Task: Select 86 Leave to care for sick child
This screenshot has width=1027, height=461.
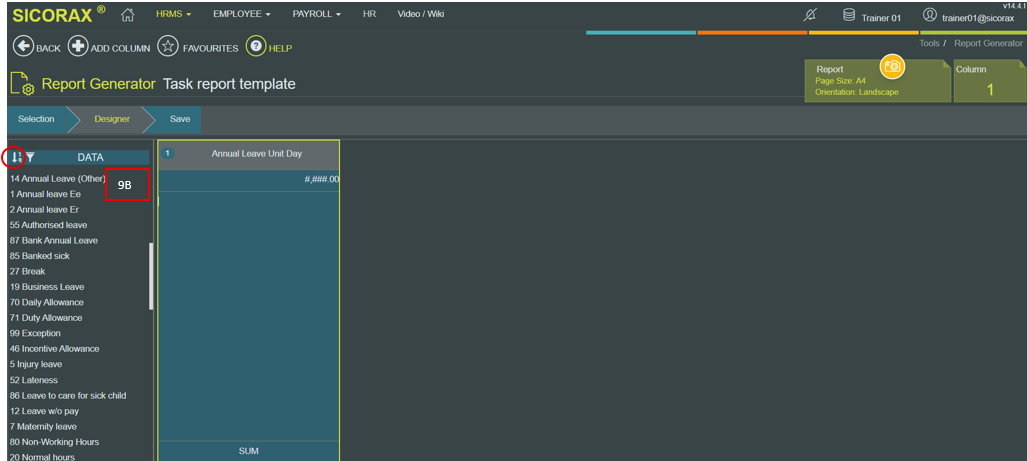Action: click(68, 396)
